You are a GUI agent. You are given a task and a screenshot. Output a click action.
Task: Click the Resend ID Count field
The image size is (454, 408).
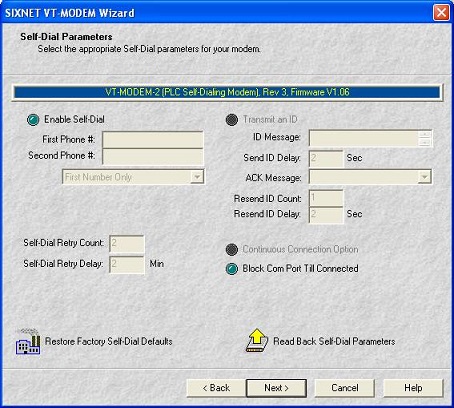point(326,198)
